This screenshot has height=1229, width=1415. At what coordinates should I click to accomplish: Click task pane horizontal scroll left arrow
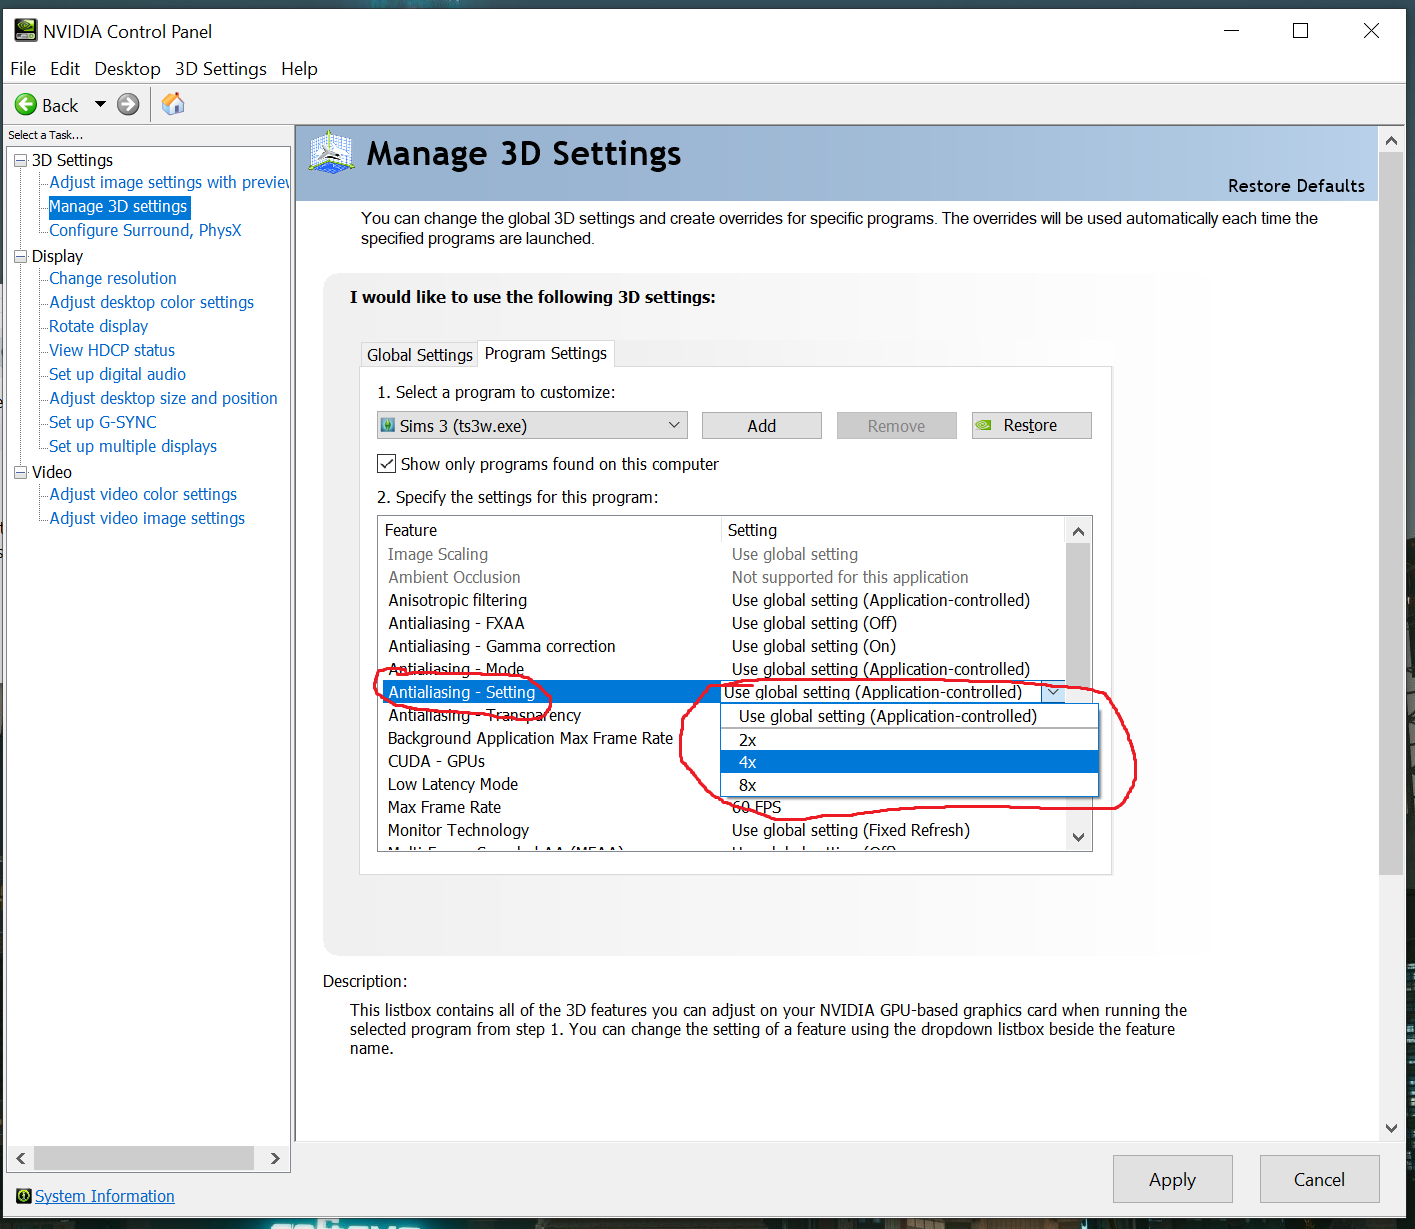tap(21, 1158)
